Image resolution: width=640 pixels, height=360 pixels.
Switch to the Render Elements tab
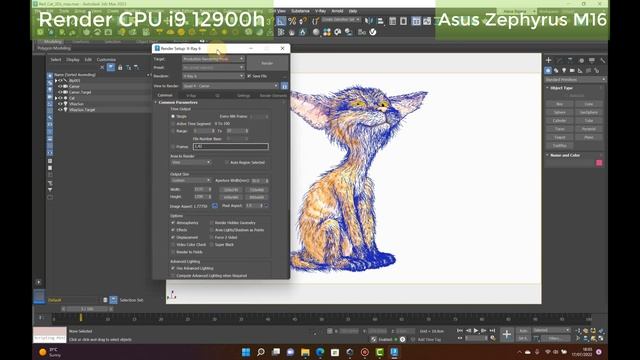coord(273,96)
